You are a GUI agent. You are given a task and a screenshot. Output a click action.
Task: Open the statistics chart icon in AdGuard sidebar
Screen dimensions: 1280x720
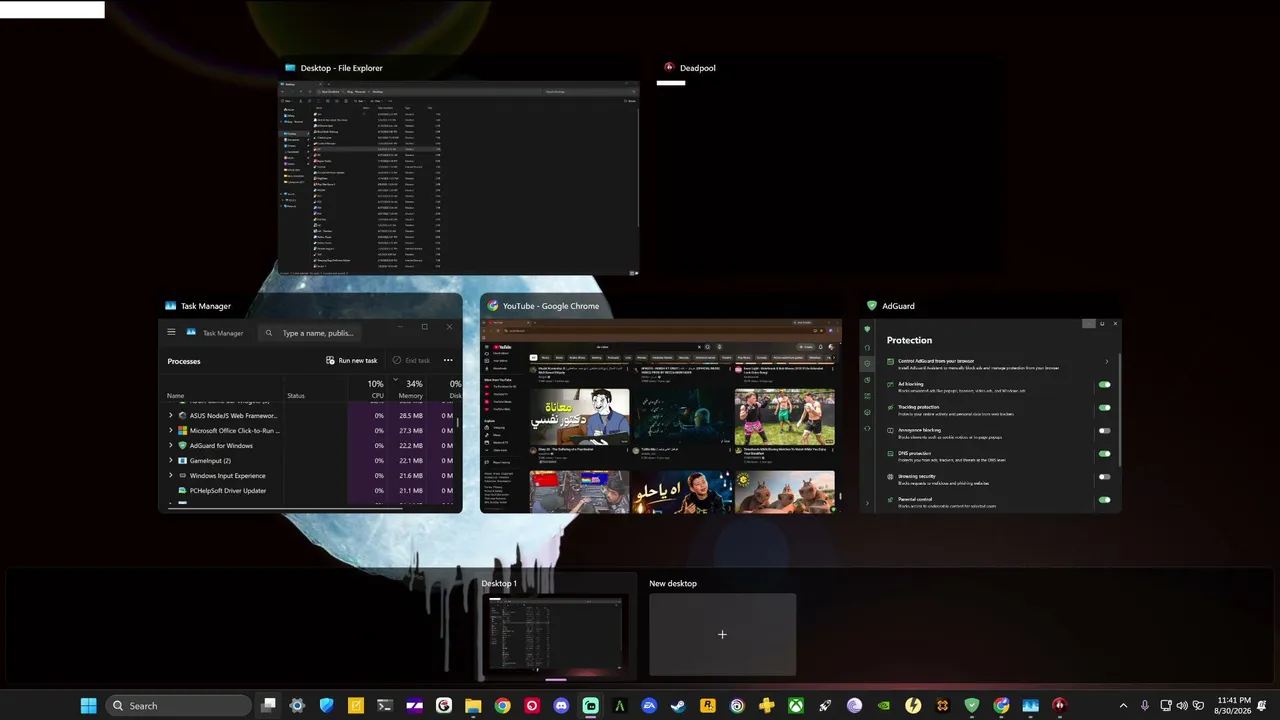click(x=867, y=379)
